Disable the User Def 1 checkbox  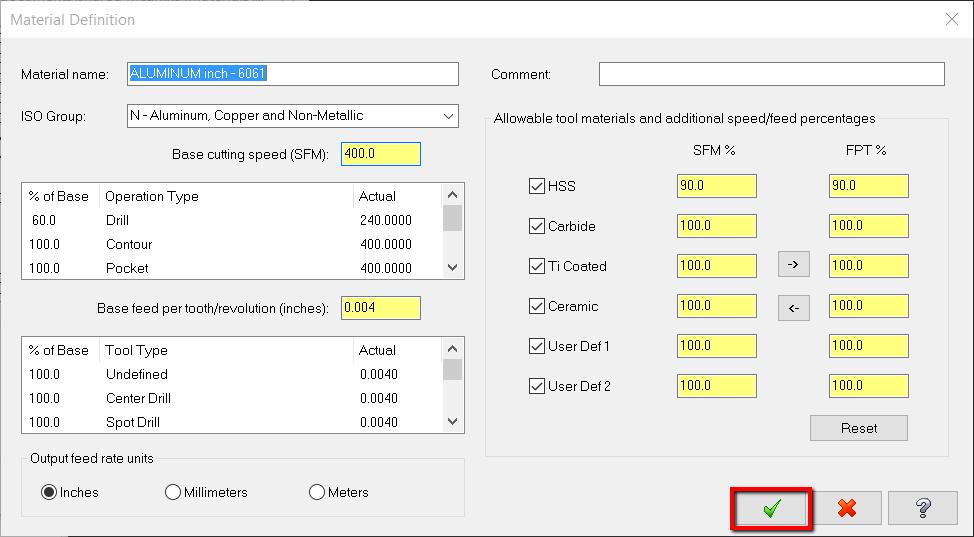click(537, 346)
